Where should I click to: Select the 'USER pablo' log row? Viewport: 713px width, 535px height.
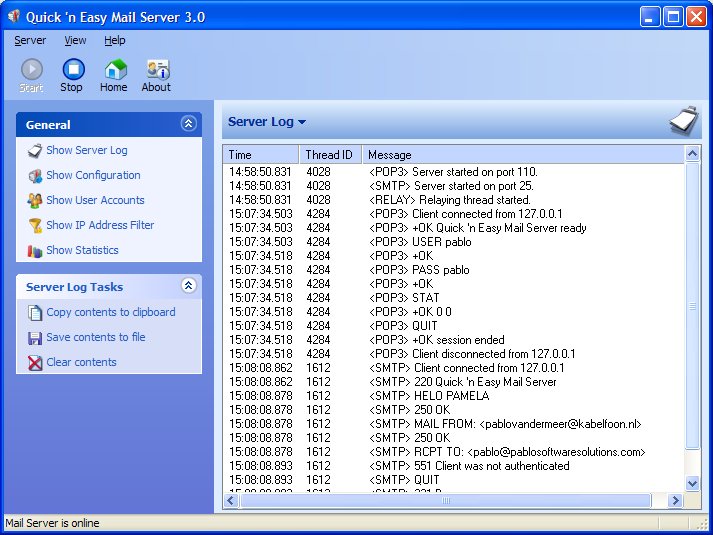pos(453,242)
